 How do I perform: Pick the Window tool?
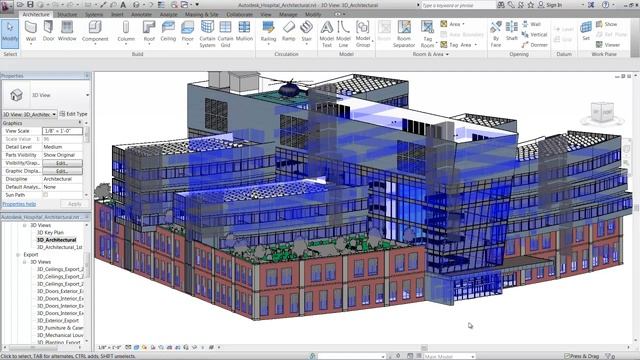[x=67, y=31]
